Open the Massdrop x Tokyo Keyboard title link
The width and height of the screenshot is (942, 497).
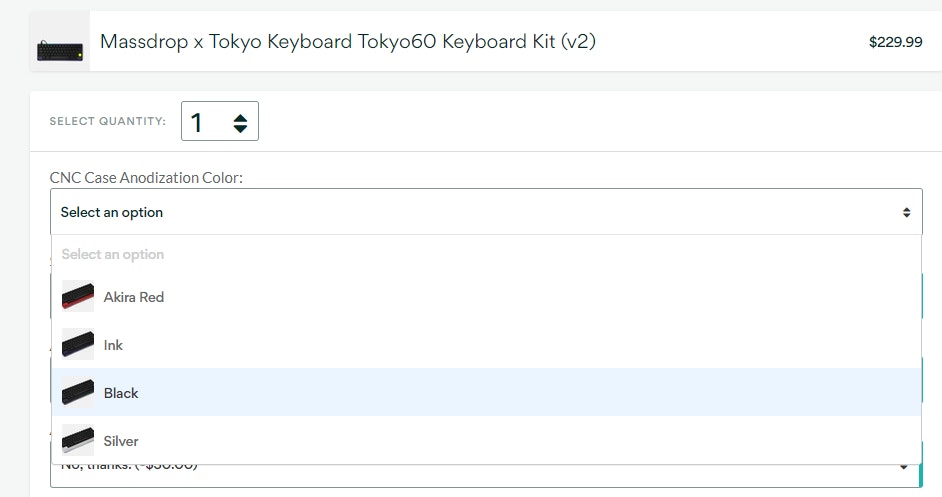[348, 42]
